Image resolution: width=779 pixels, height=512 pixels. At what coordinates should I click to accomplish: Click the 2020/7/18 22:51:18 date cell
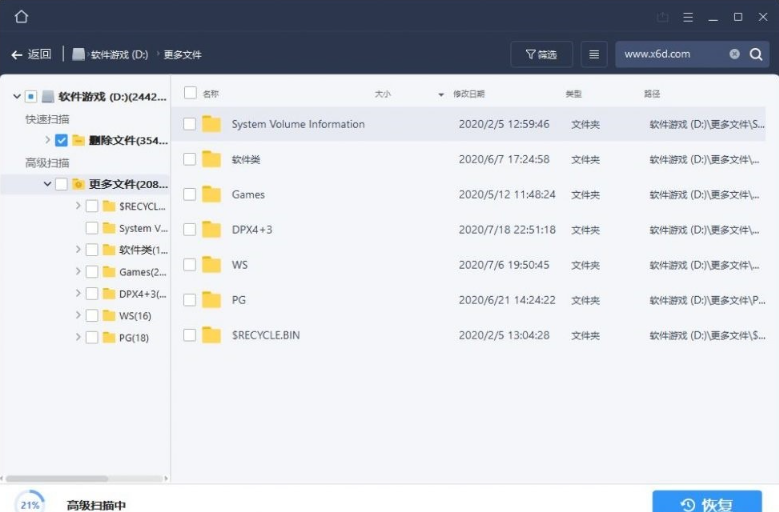507,230
